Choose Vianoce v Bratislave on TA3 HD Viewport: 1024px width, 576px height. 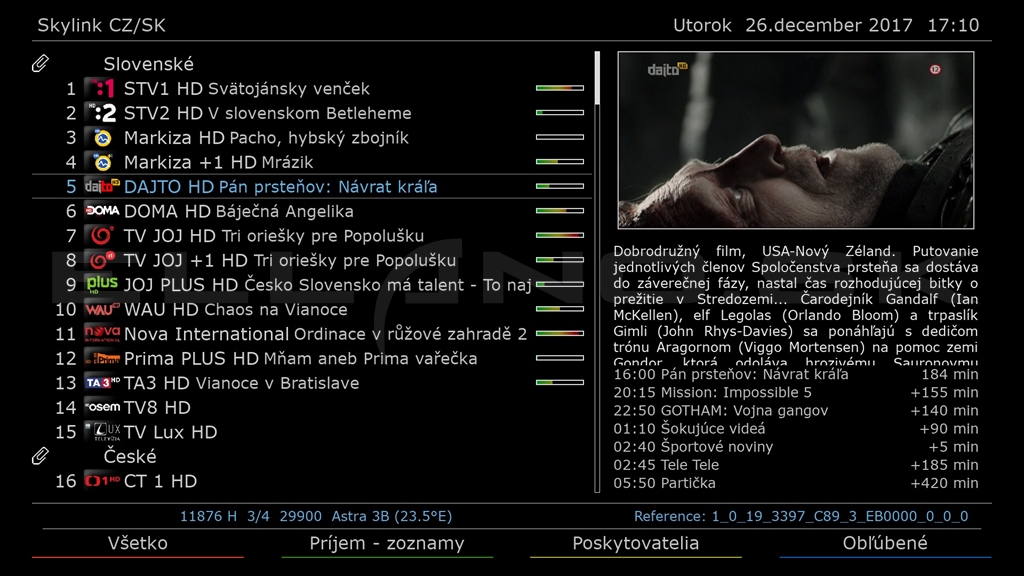[277, 383]
